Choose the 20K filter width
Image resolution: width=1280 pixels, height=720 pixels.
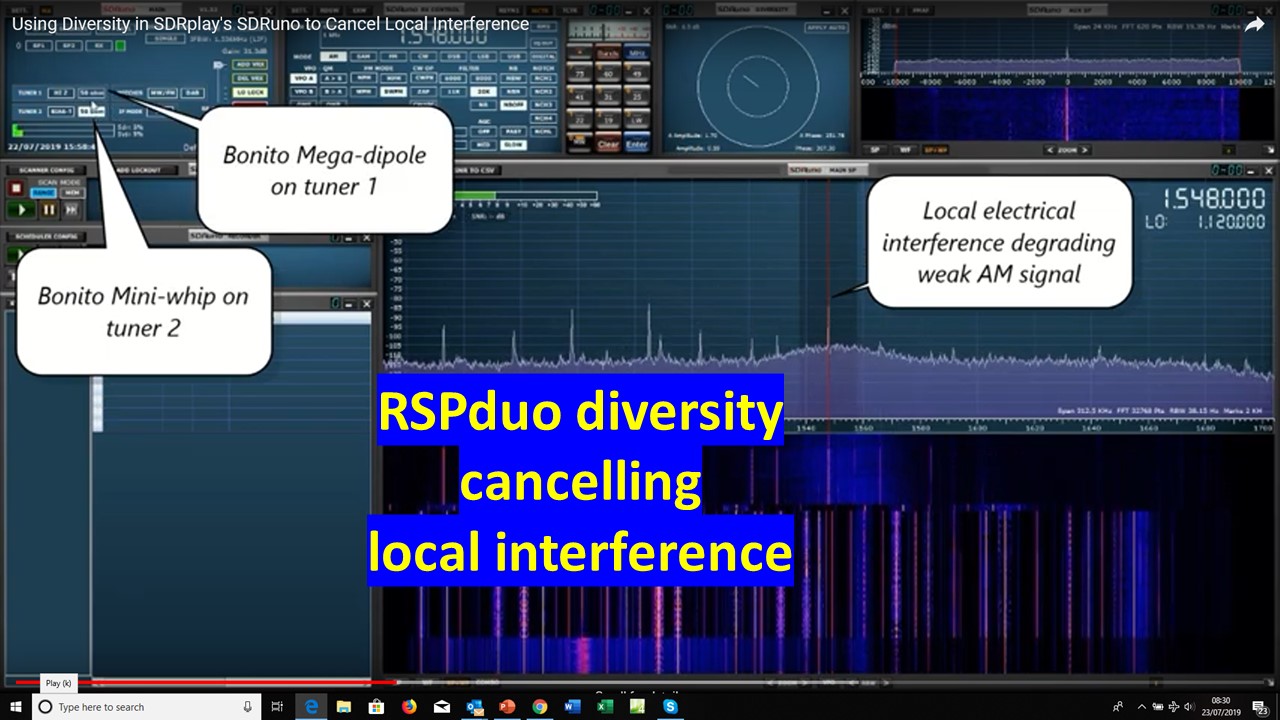pyautogui.click(x=483, y=92)
